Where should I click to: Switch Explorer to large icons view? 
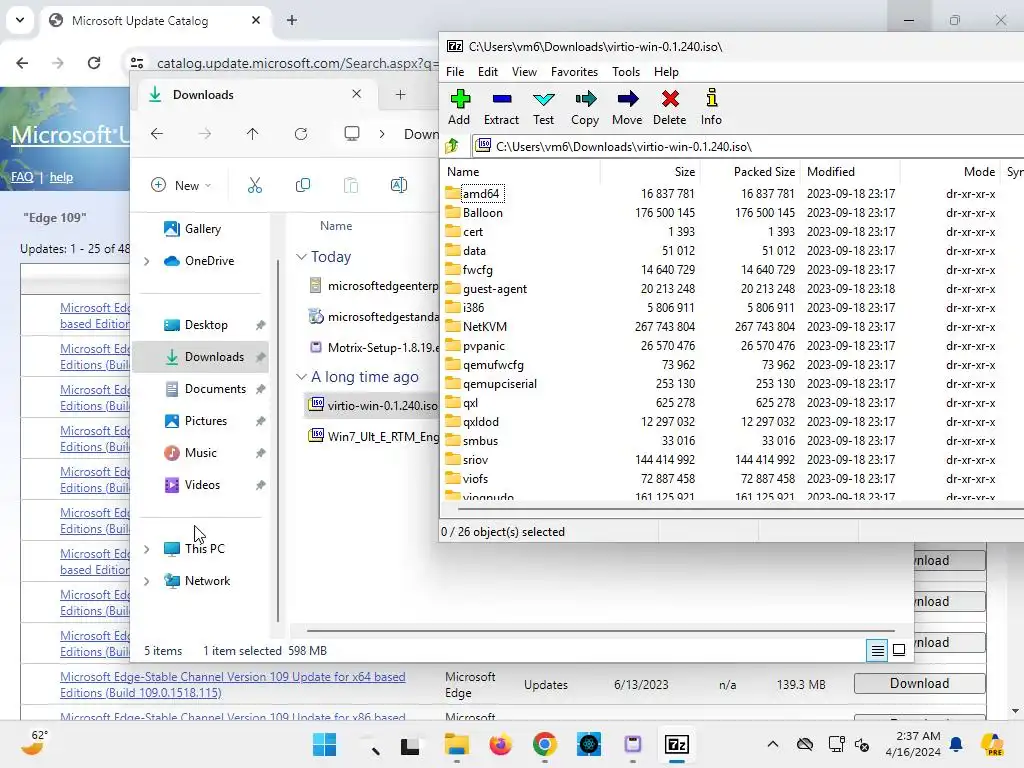pos(899,650)
